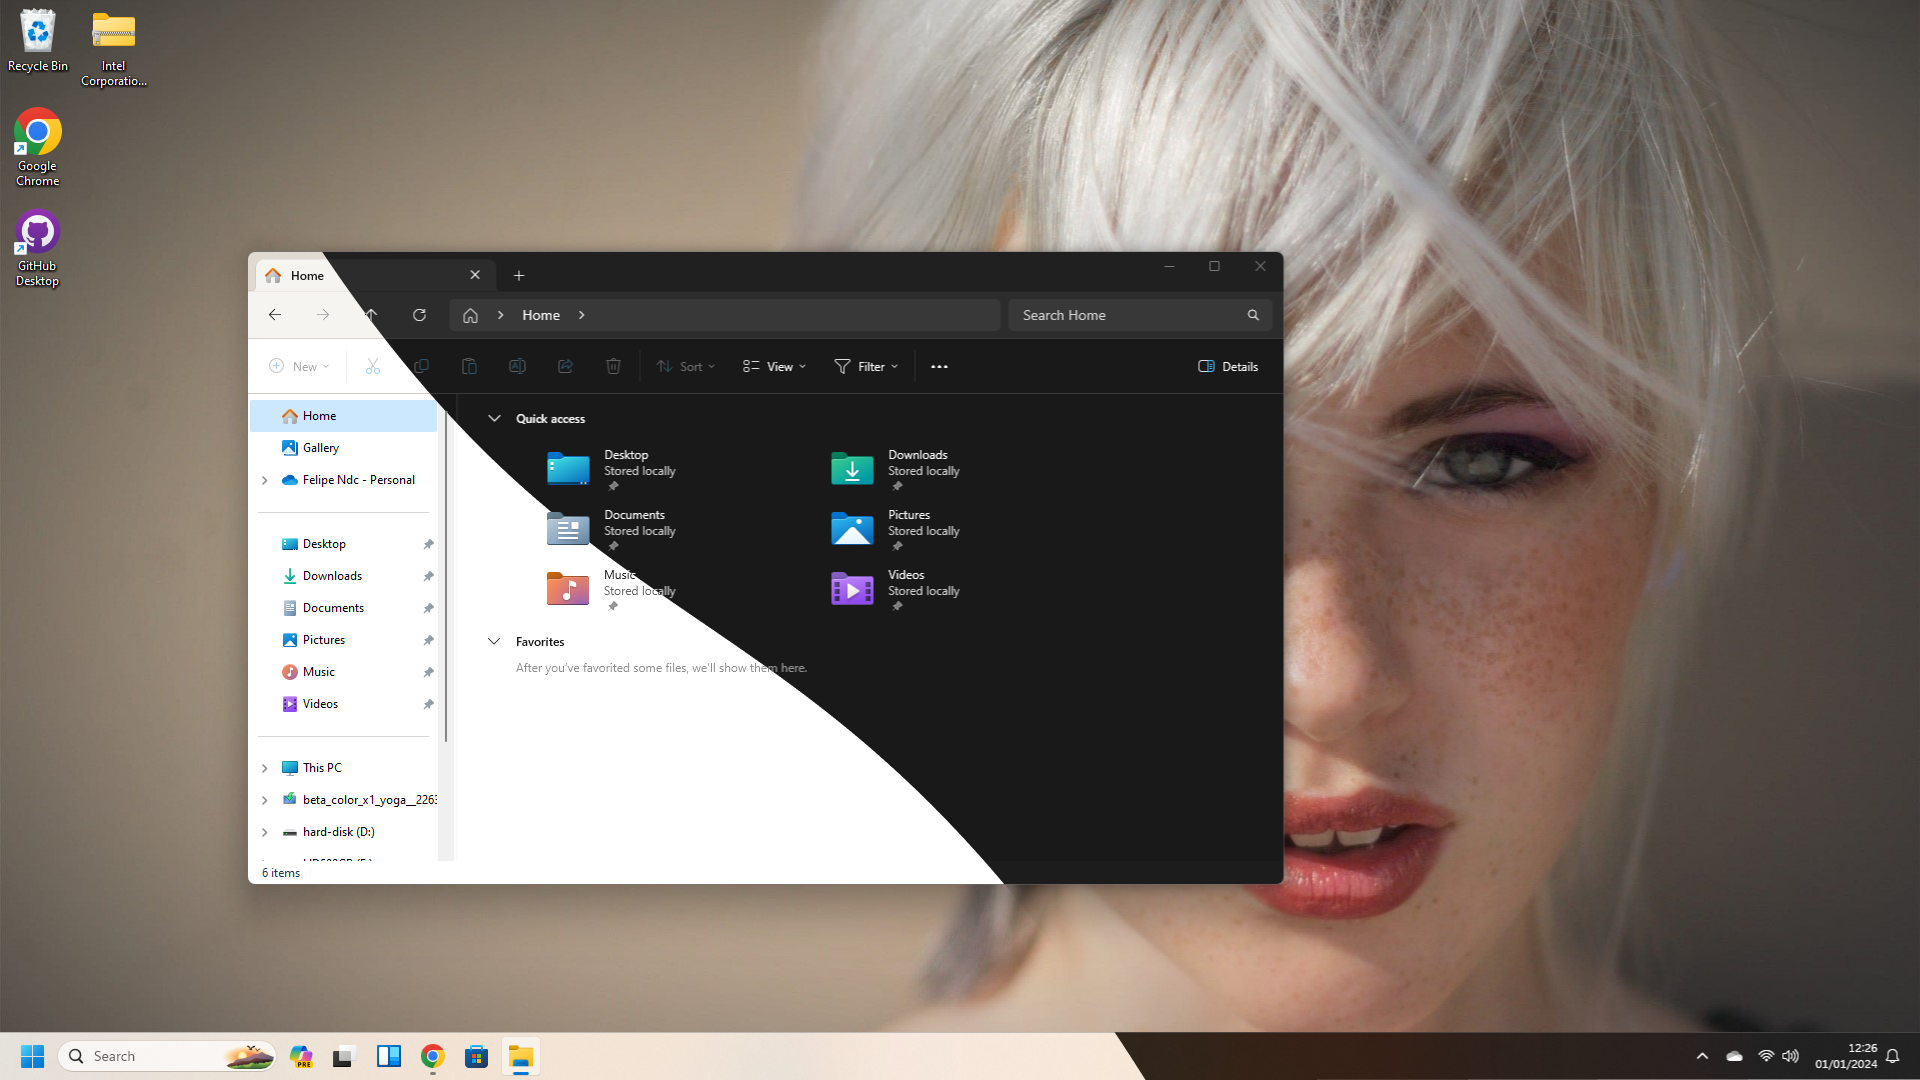This screenshot has width=1920, height=1080.
Task: Open Chrome from the taskbar
Action: point(432,1056)
